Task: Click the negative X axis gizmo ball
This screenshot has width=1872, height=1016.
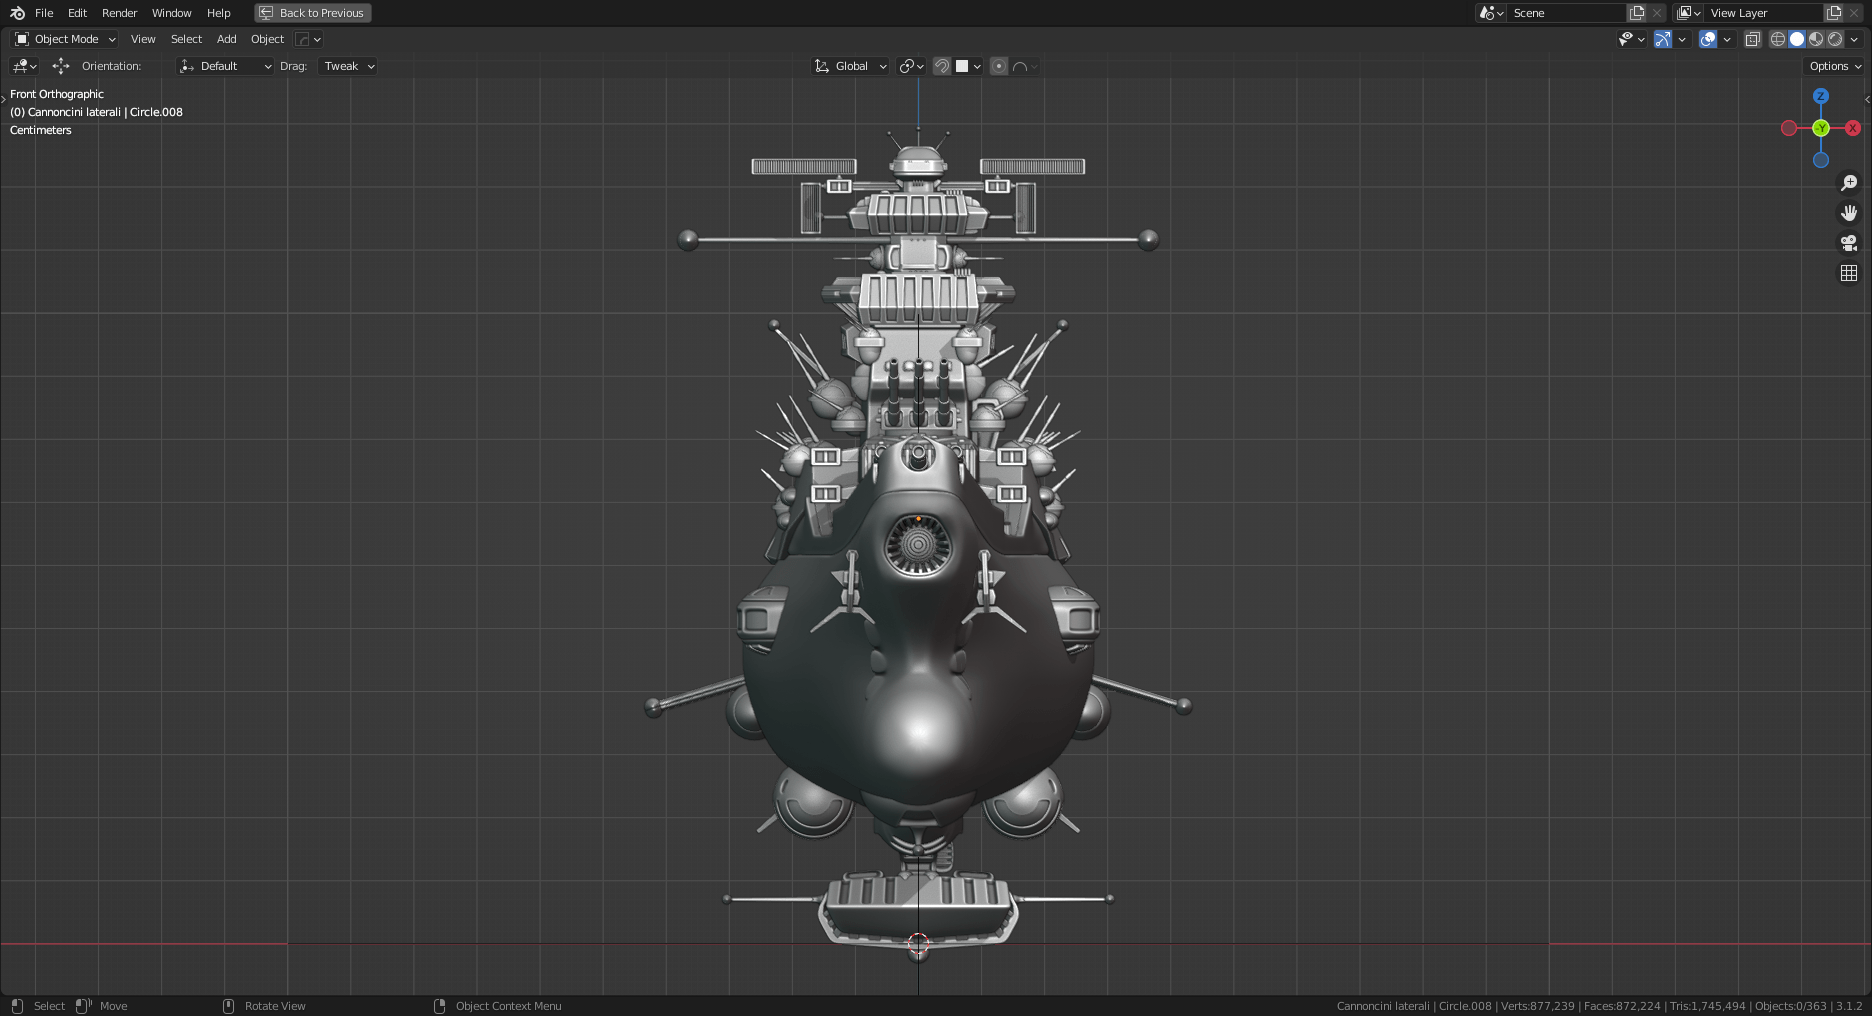Action: pyautogui.click(x=1789, y=128)
